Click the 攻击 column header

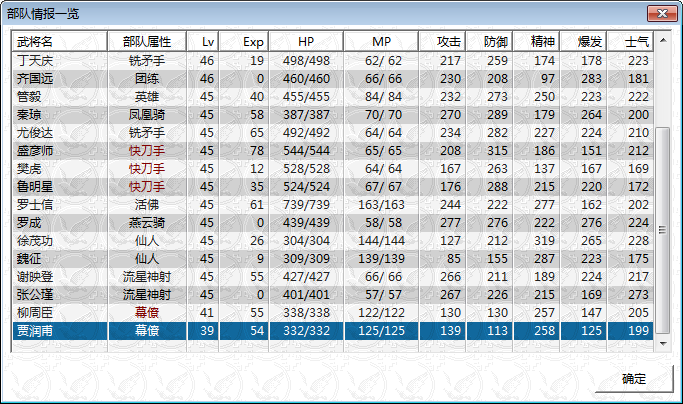click(443, 41)
